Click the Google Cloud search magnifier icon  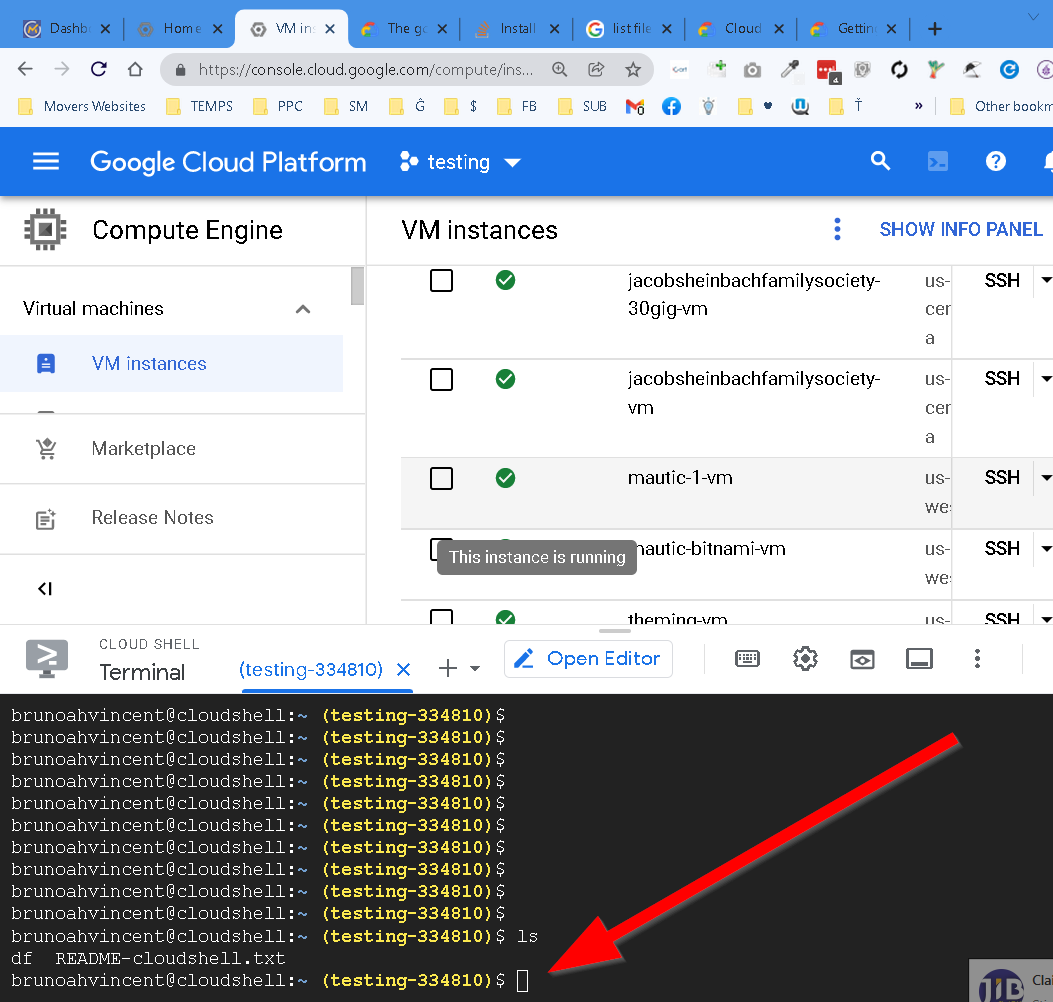click(880, 161)
